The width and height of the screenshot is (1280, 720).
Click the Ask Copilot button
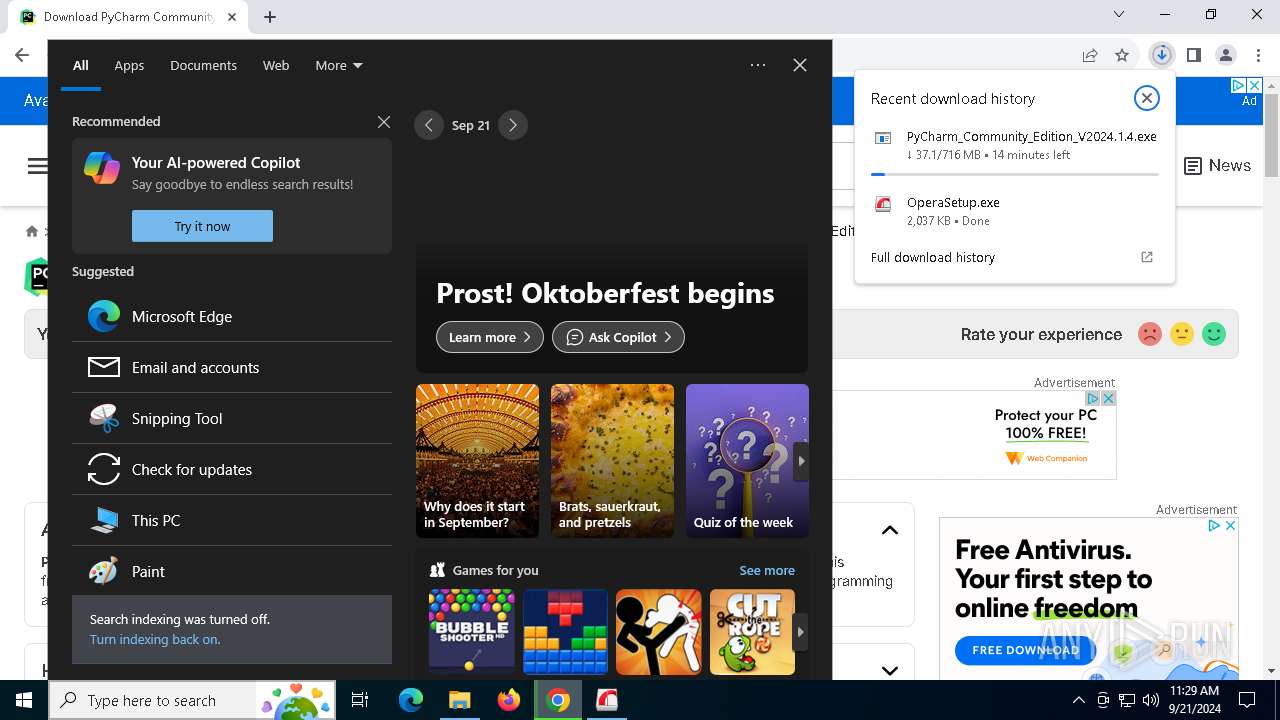click(x=618, y=337)
